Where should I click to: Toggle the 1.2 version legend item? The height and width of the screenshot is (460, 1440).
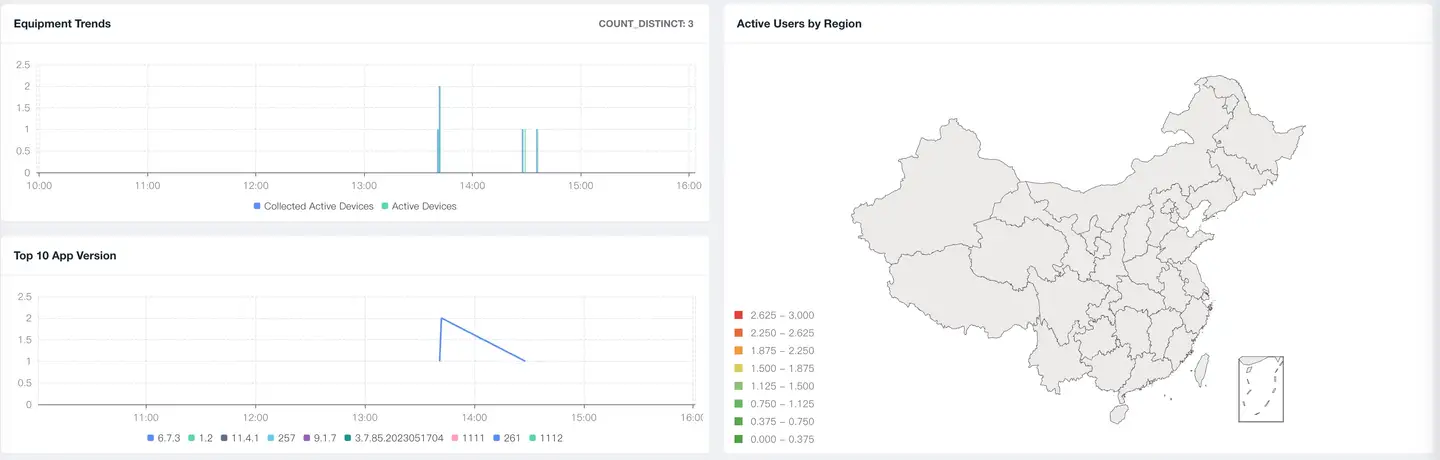pyautogui.click(x=200, y=438)
